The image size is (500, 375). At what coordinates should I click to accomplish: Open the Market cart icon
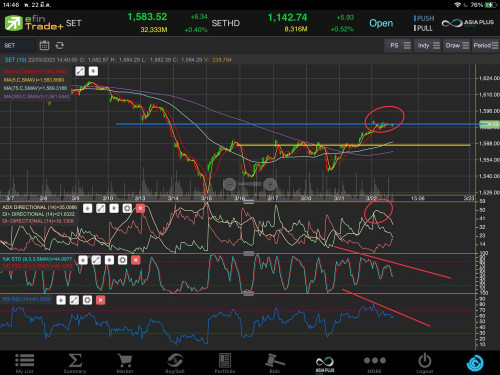tap(125, 363)
